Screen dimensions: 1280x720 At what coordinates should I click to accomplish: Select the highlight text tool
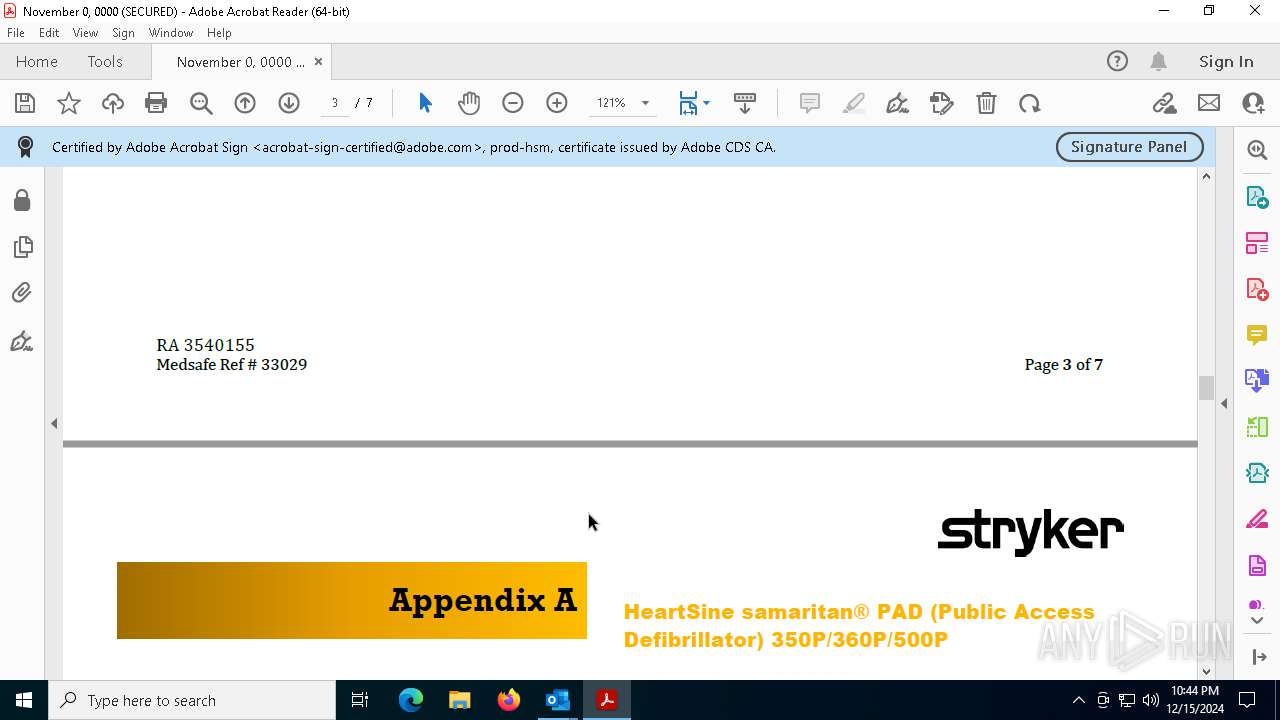(854, 103)
